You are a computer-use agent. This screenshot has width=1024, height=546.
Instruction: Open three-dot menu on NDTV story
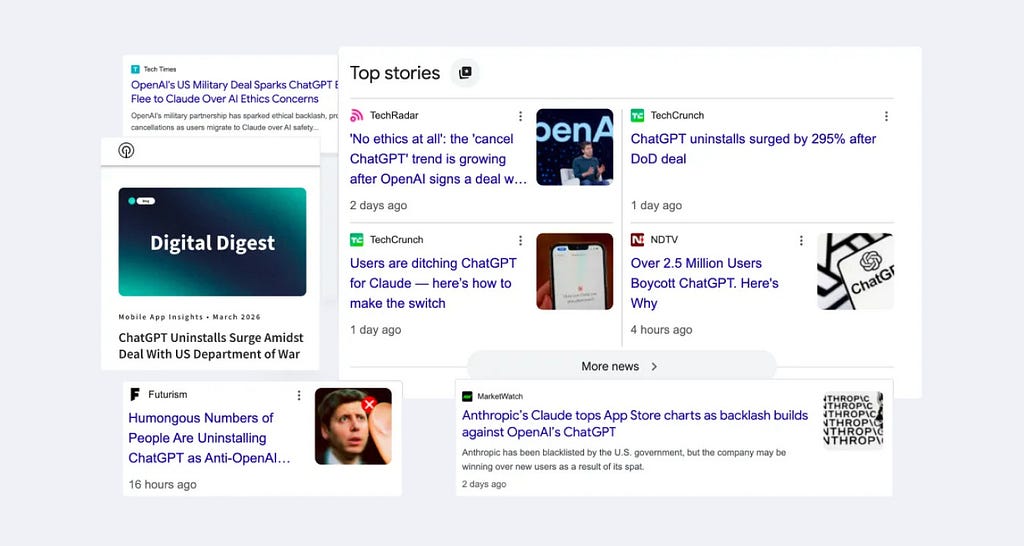[801, 240]
